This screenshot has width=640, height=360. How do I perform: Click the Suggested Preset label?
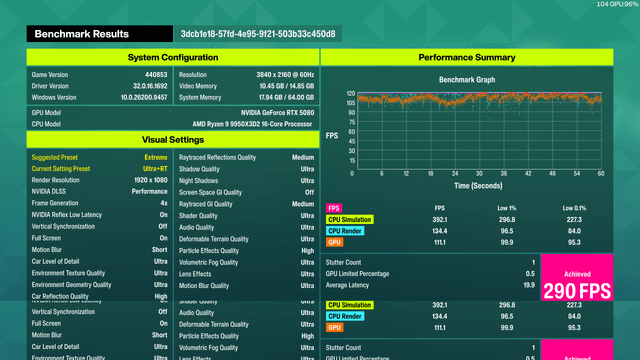55,158
